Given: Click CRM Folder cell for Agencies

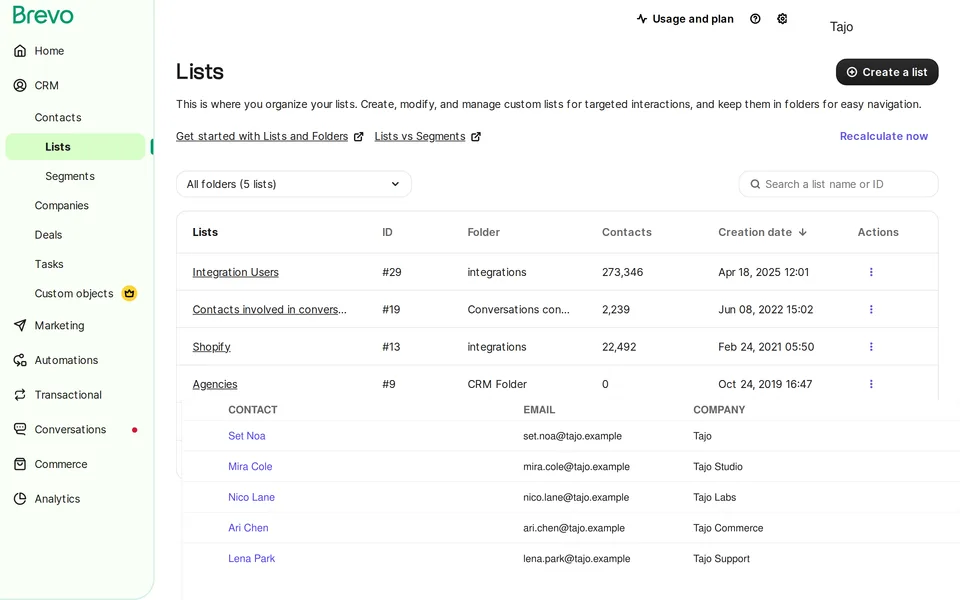Looking at the screenshot, I should (497, 384).
